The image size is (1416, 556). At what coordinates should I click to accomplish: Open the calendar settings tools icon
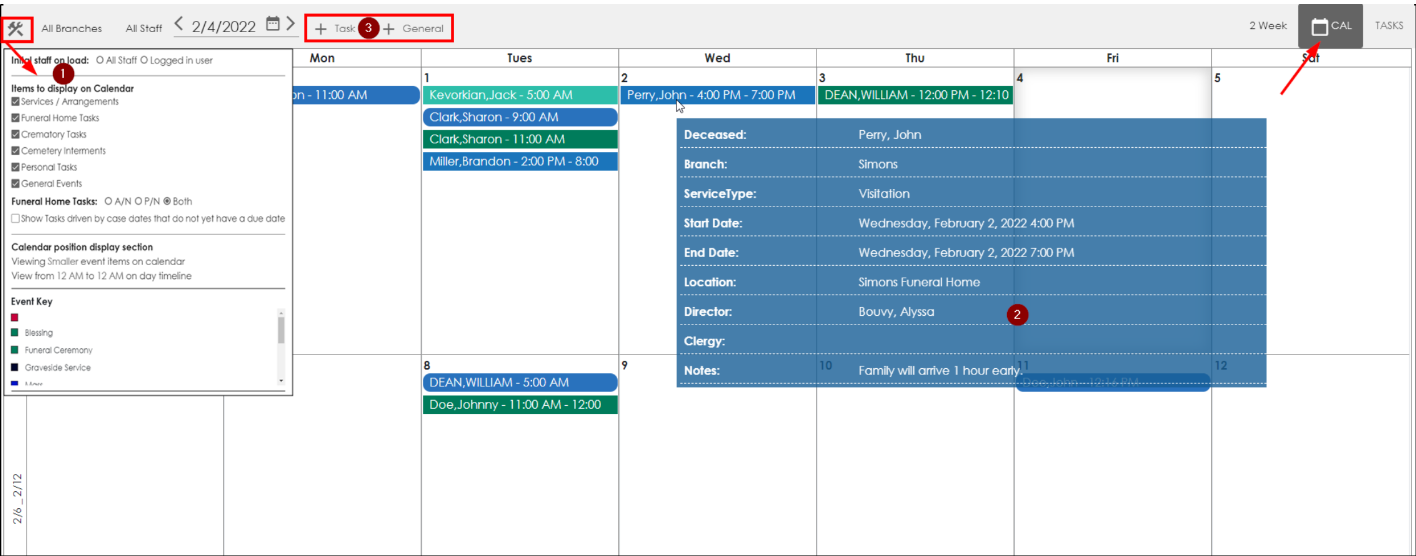click(x=16, y=29)
